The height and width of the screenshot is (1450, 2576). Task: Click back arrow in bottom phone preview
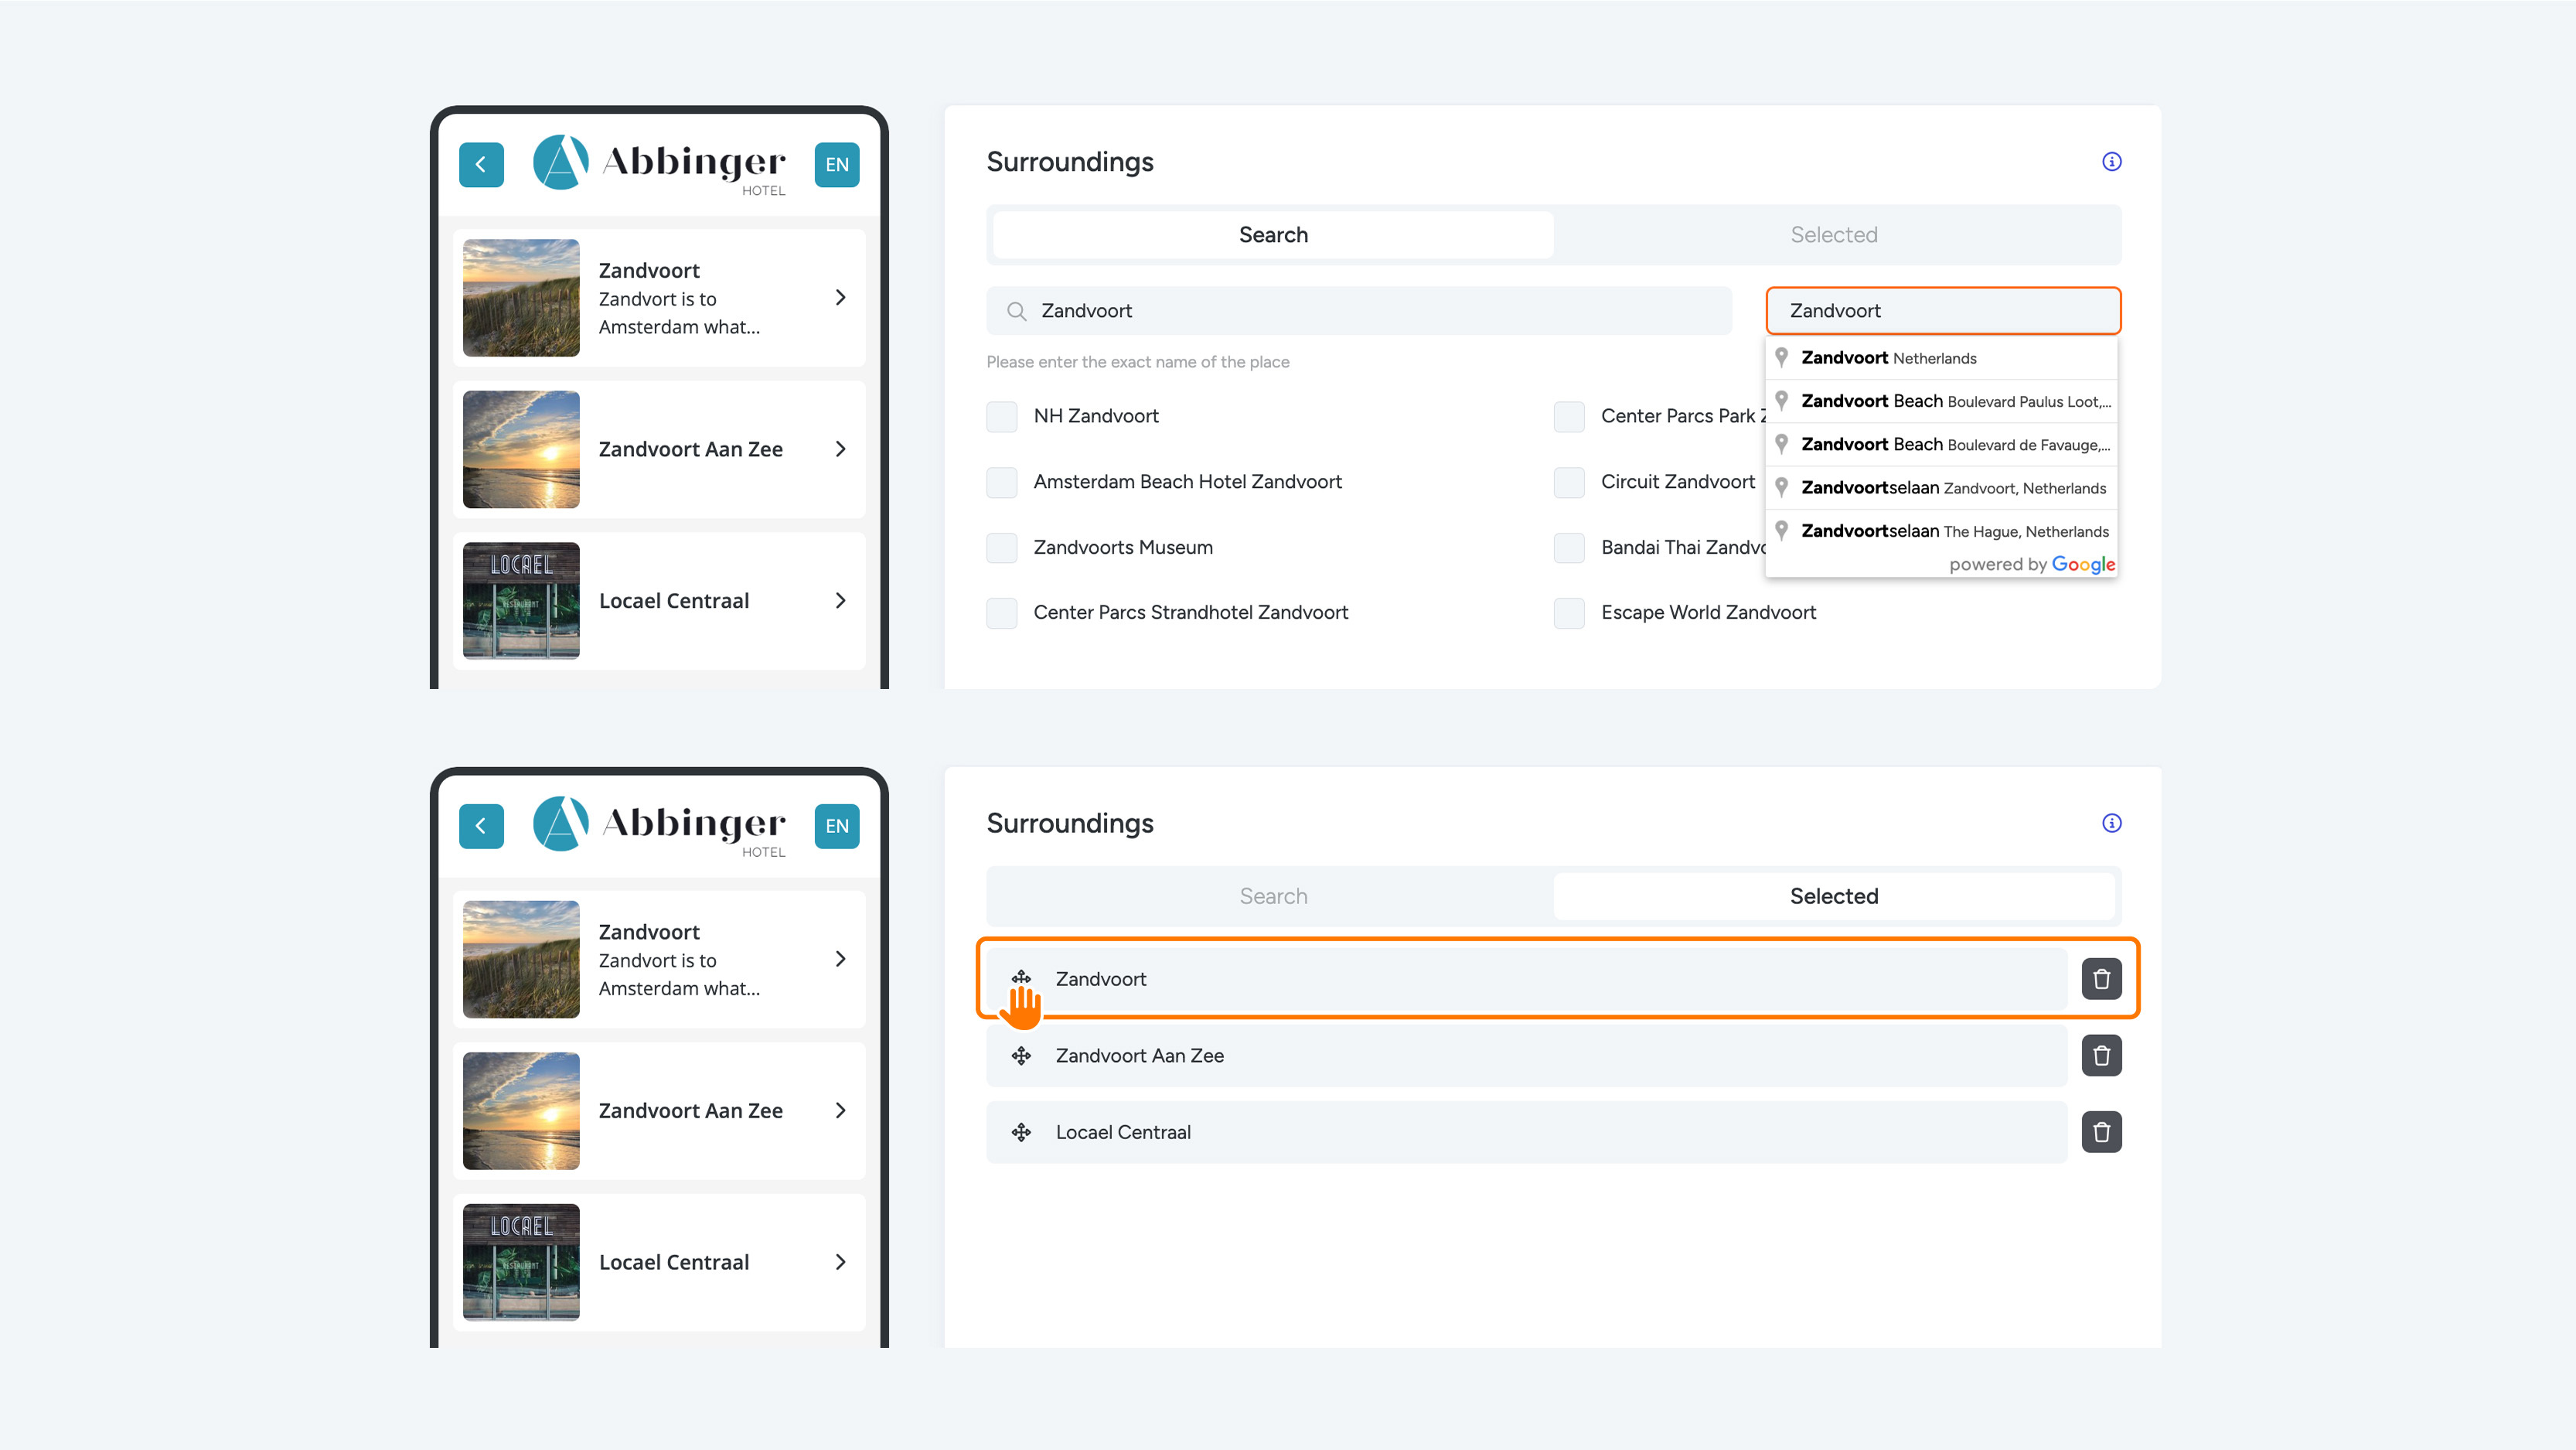[x=481, y=826]
